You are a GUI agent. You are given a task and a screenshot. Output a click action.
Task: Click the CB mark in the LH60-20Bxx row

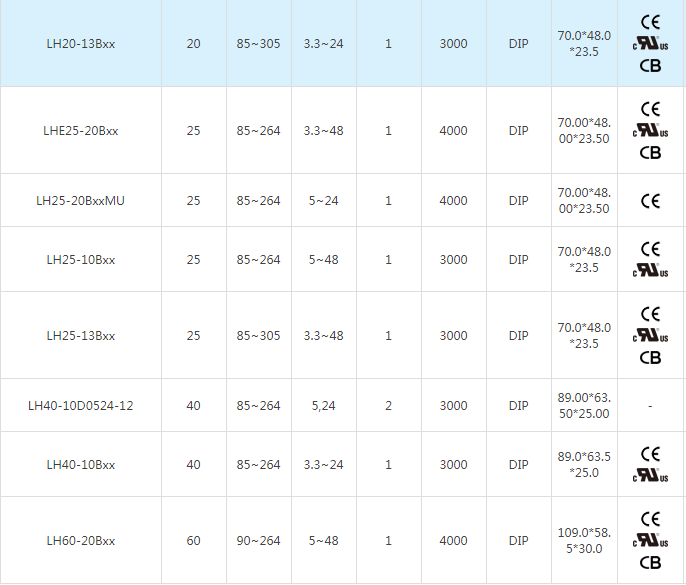tap(650, 563)
